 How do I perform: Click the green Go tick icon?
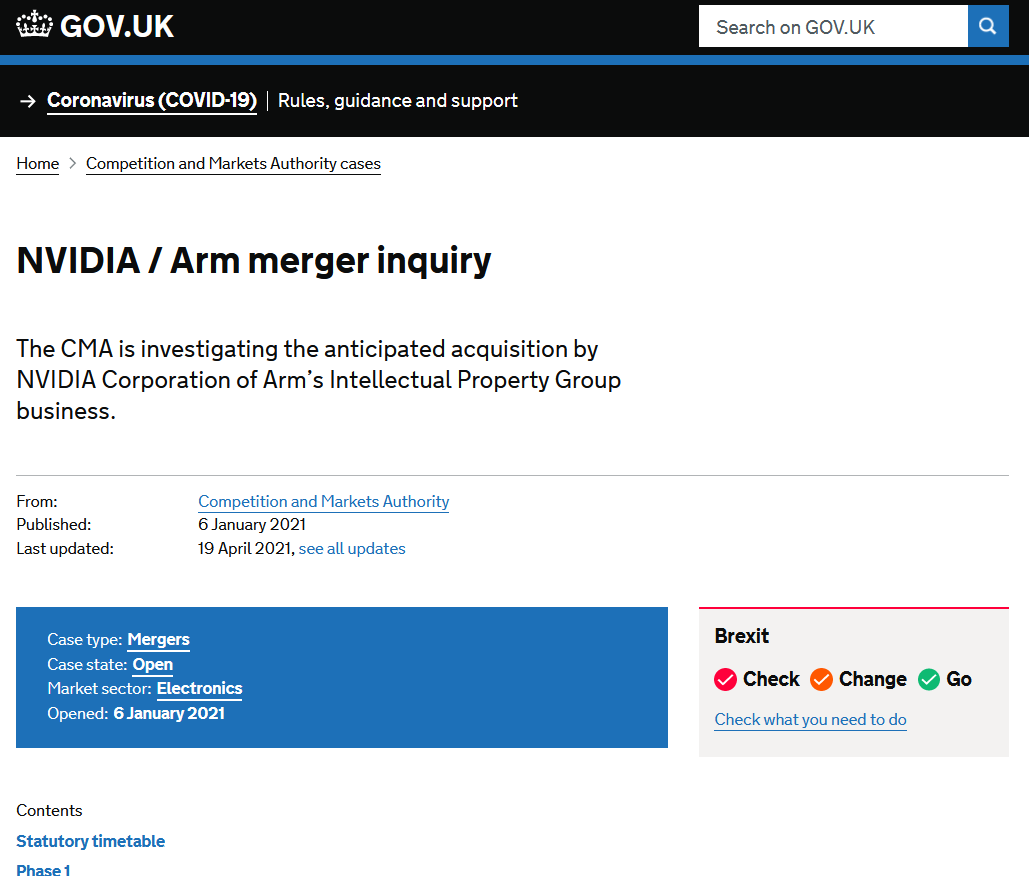[x=929, y=680]
